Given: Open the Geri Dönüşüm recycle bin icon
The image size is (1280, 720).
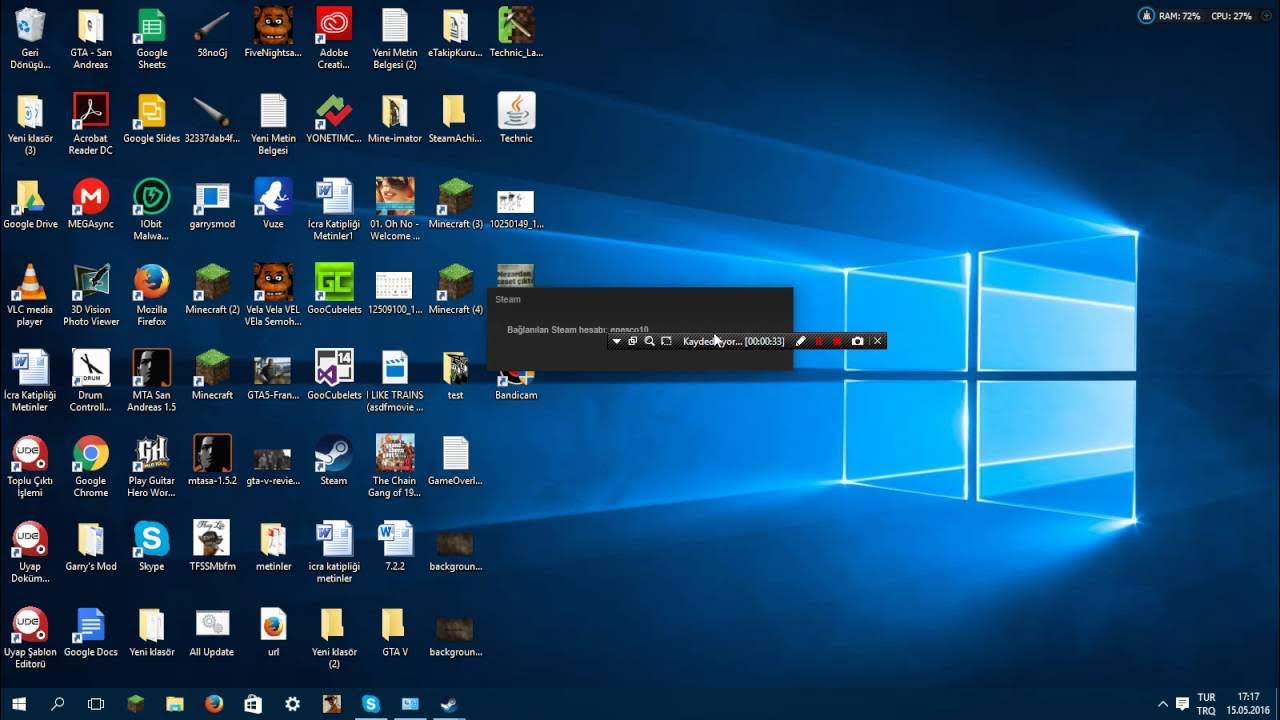Looking at the screenshot, I should coord(30,39).
